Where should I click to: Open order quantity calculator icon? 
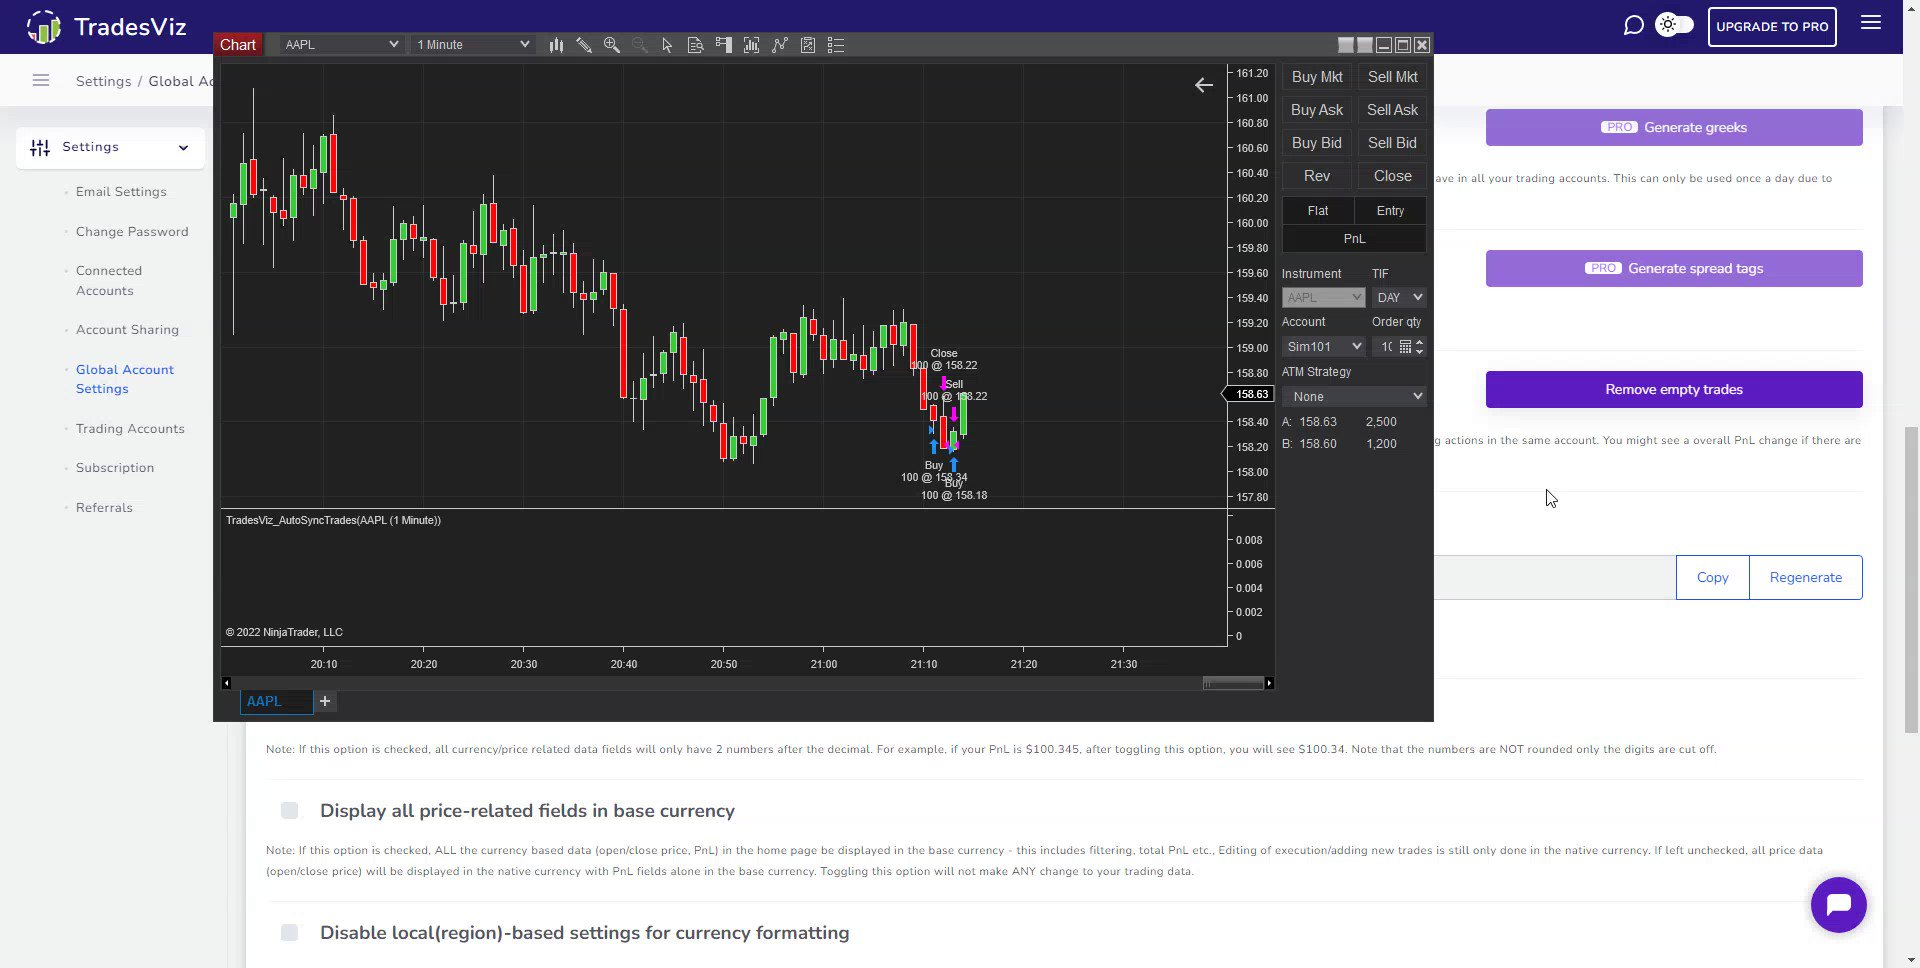click(1405, 346)
